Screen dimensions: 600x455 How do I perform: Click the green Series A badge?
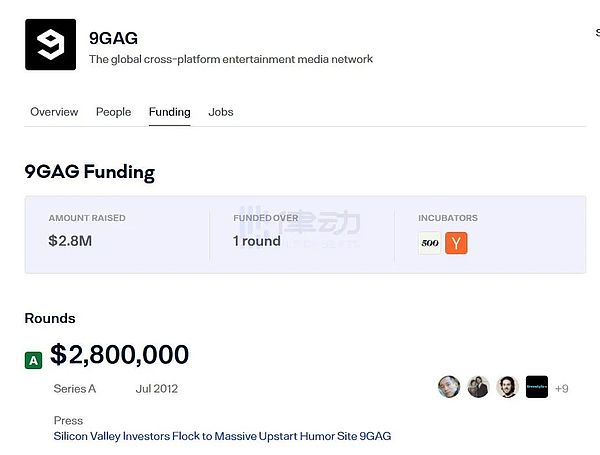tap(34, 360)
